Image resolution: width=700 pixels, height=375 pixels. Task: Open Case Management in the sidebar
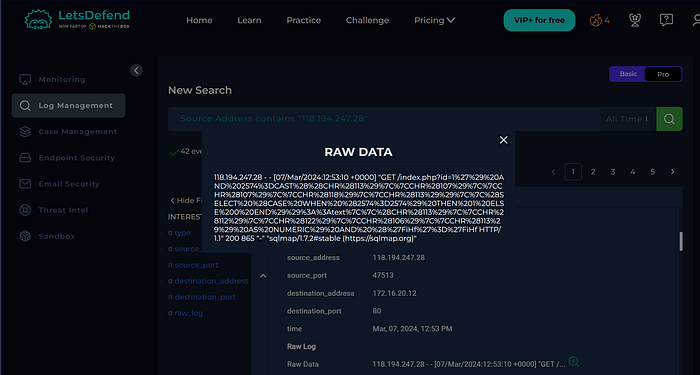(x=68, y=132)
